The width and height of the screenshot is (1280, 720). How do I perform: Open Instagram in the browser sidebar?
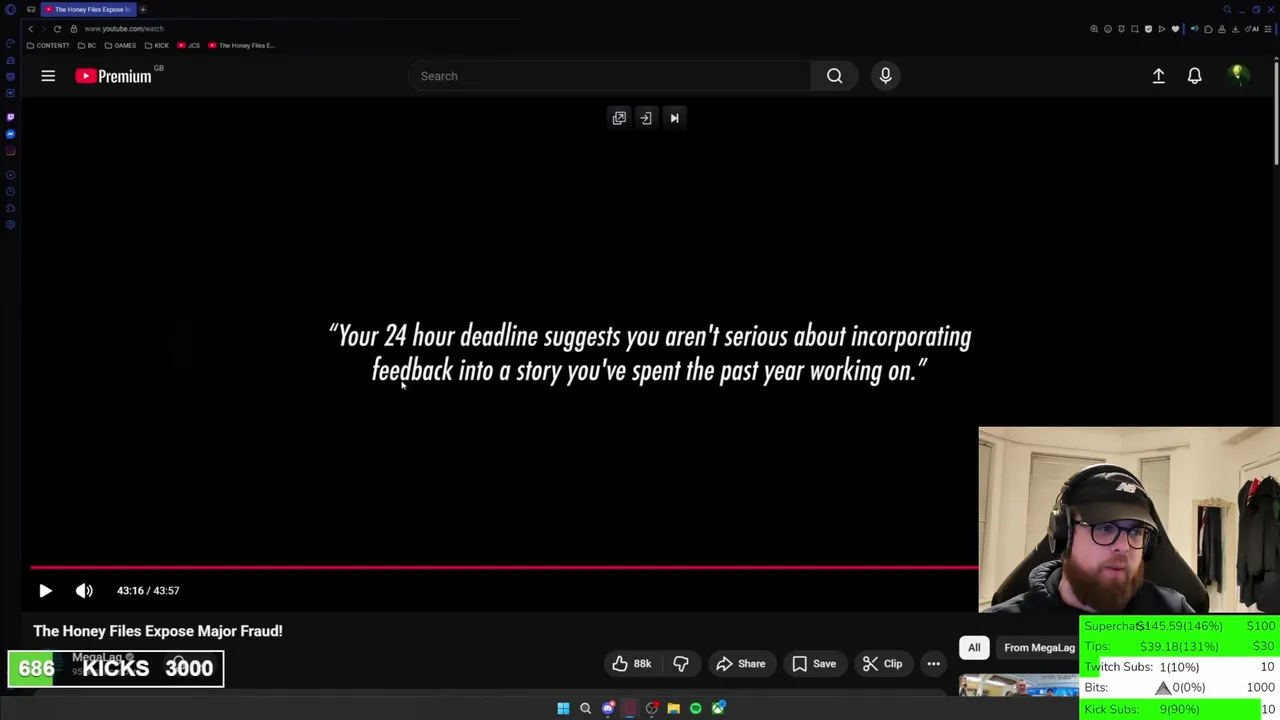[x=10, y=151]
